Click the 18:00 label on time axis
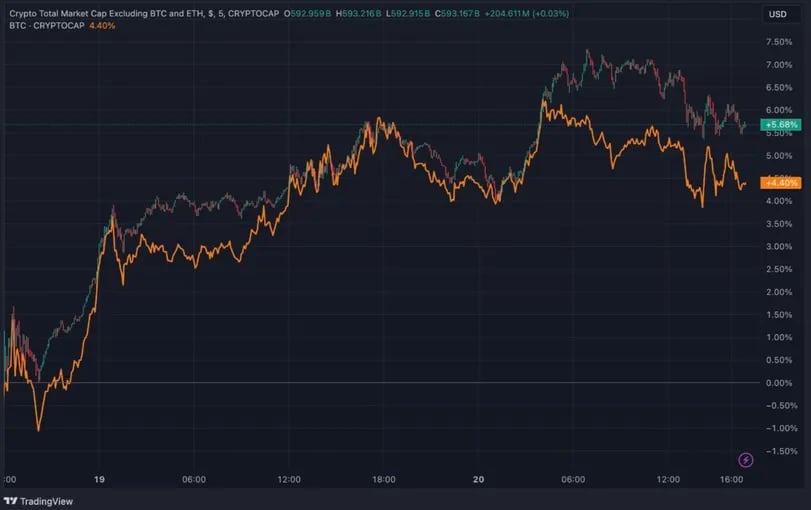811x510 pixels. click(x=384, y=480)
